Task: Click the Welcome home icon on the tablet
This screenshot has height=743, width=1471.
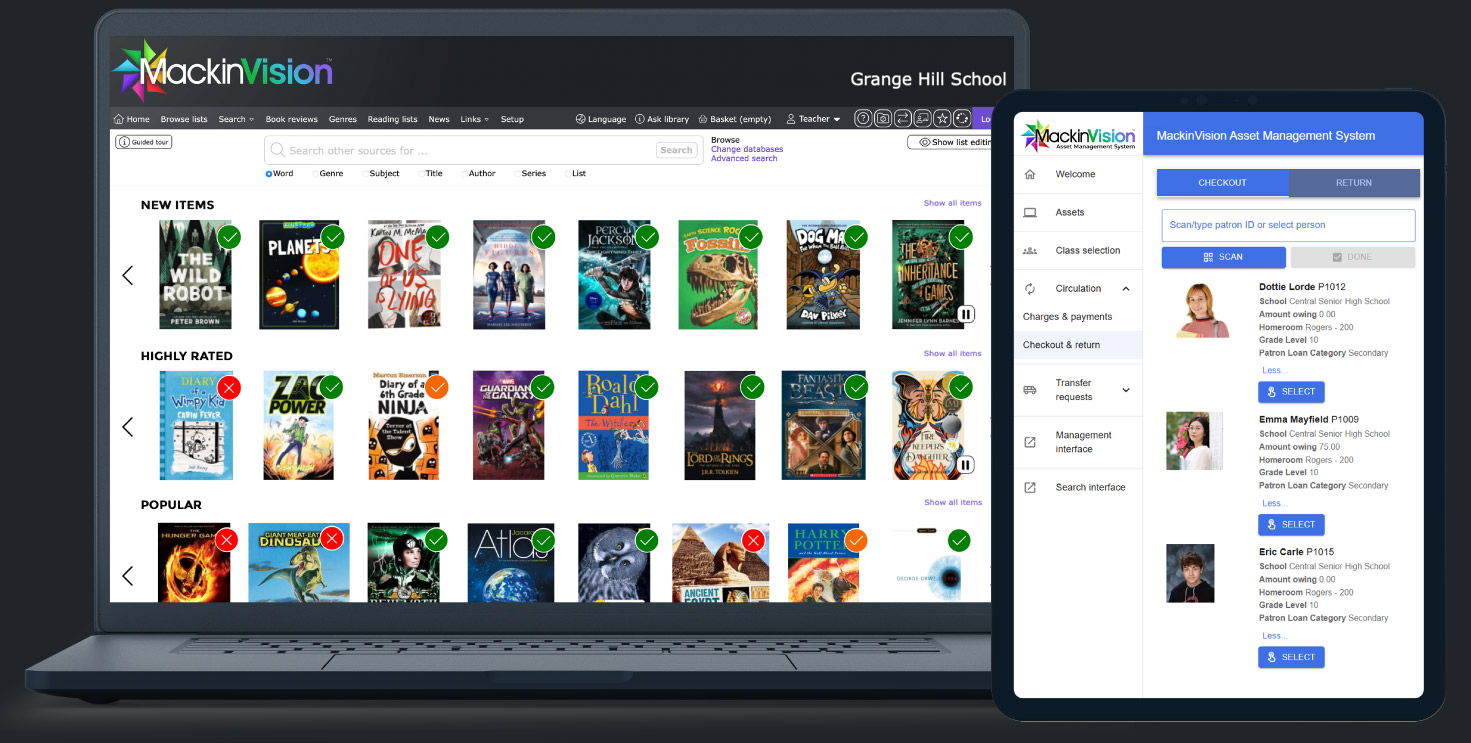Action: point(1030,174)
